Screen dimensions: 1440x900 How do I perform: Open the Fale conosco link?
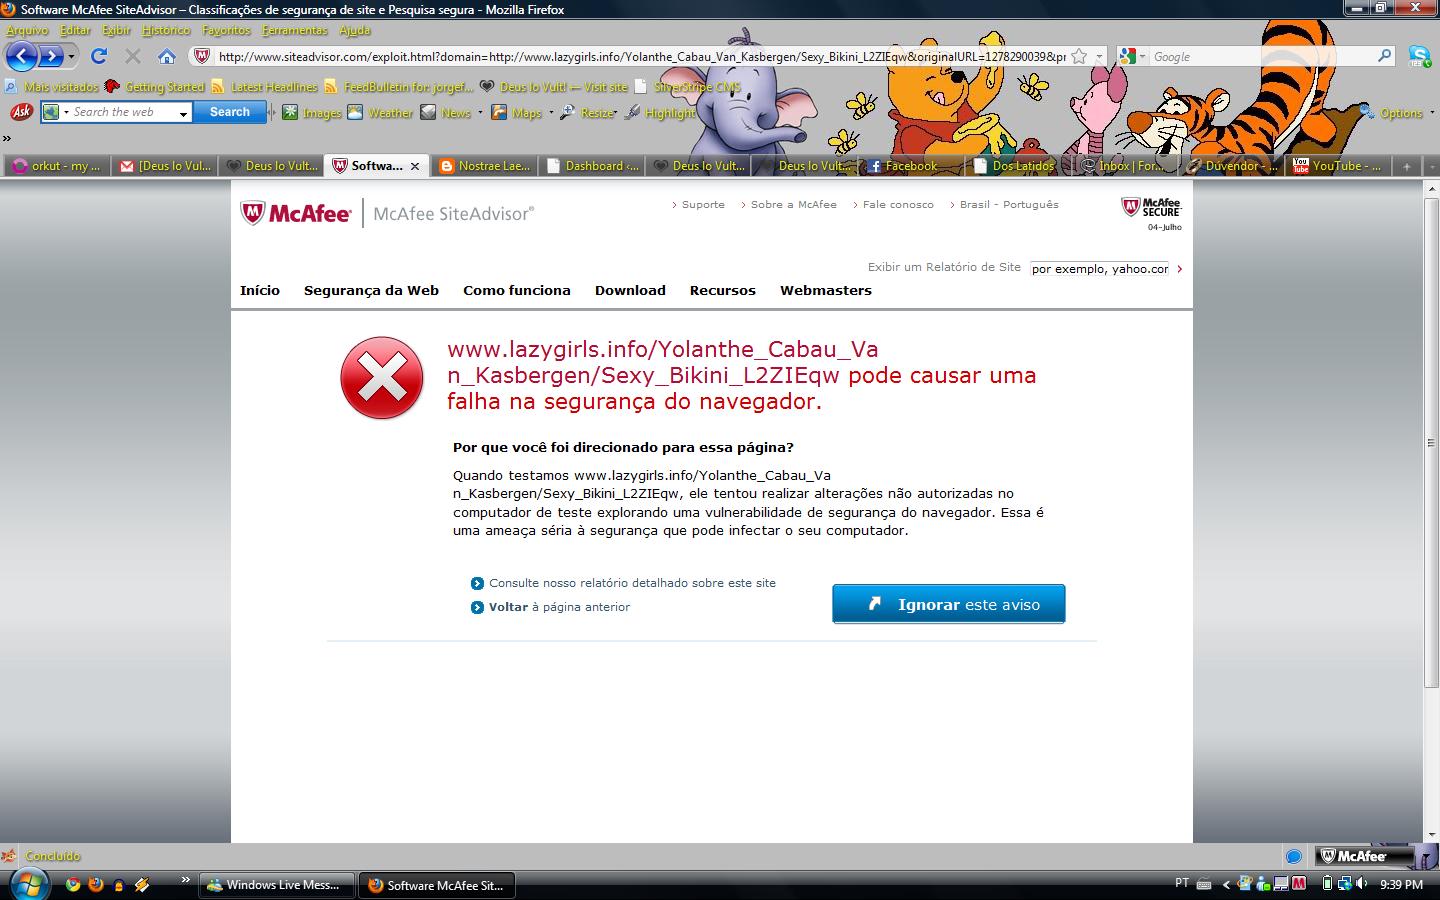point(898,204)
